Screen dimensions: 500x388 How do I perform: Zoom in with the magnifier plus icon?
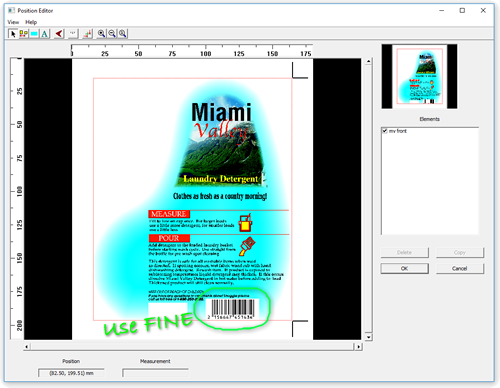[x=101, y=34]
